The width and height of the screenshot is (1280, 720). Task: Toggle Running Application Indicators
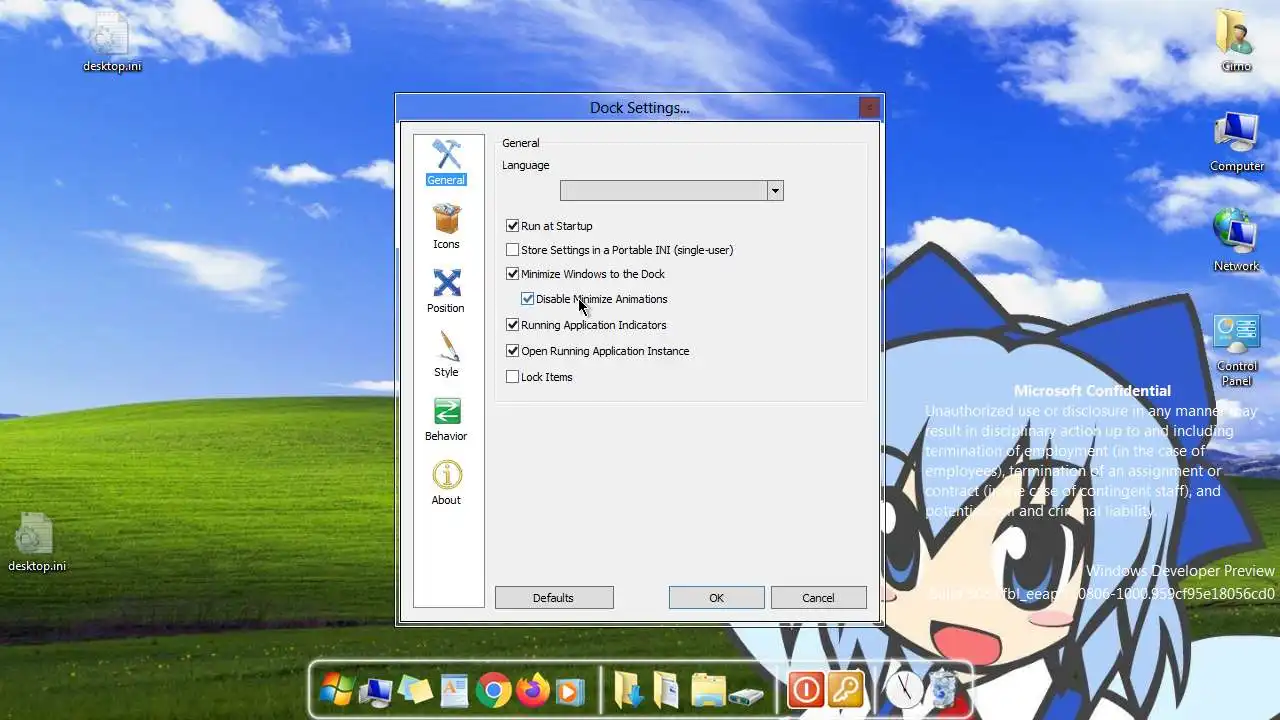click(x=513, y=325)
